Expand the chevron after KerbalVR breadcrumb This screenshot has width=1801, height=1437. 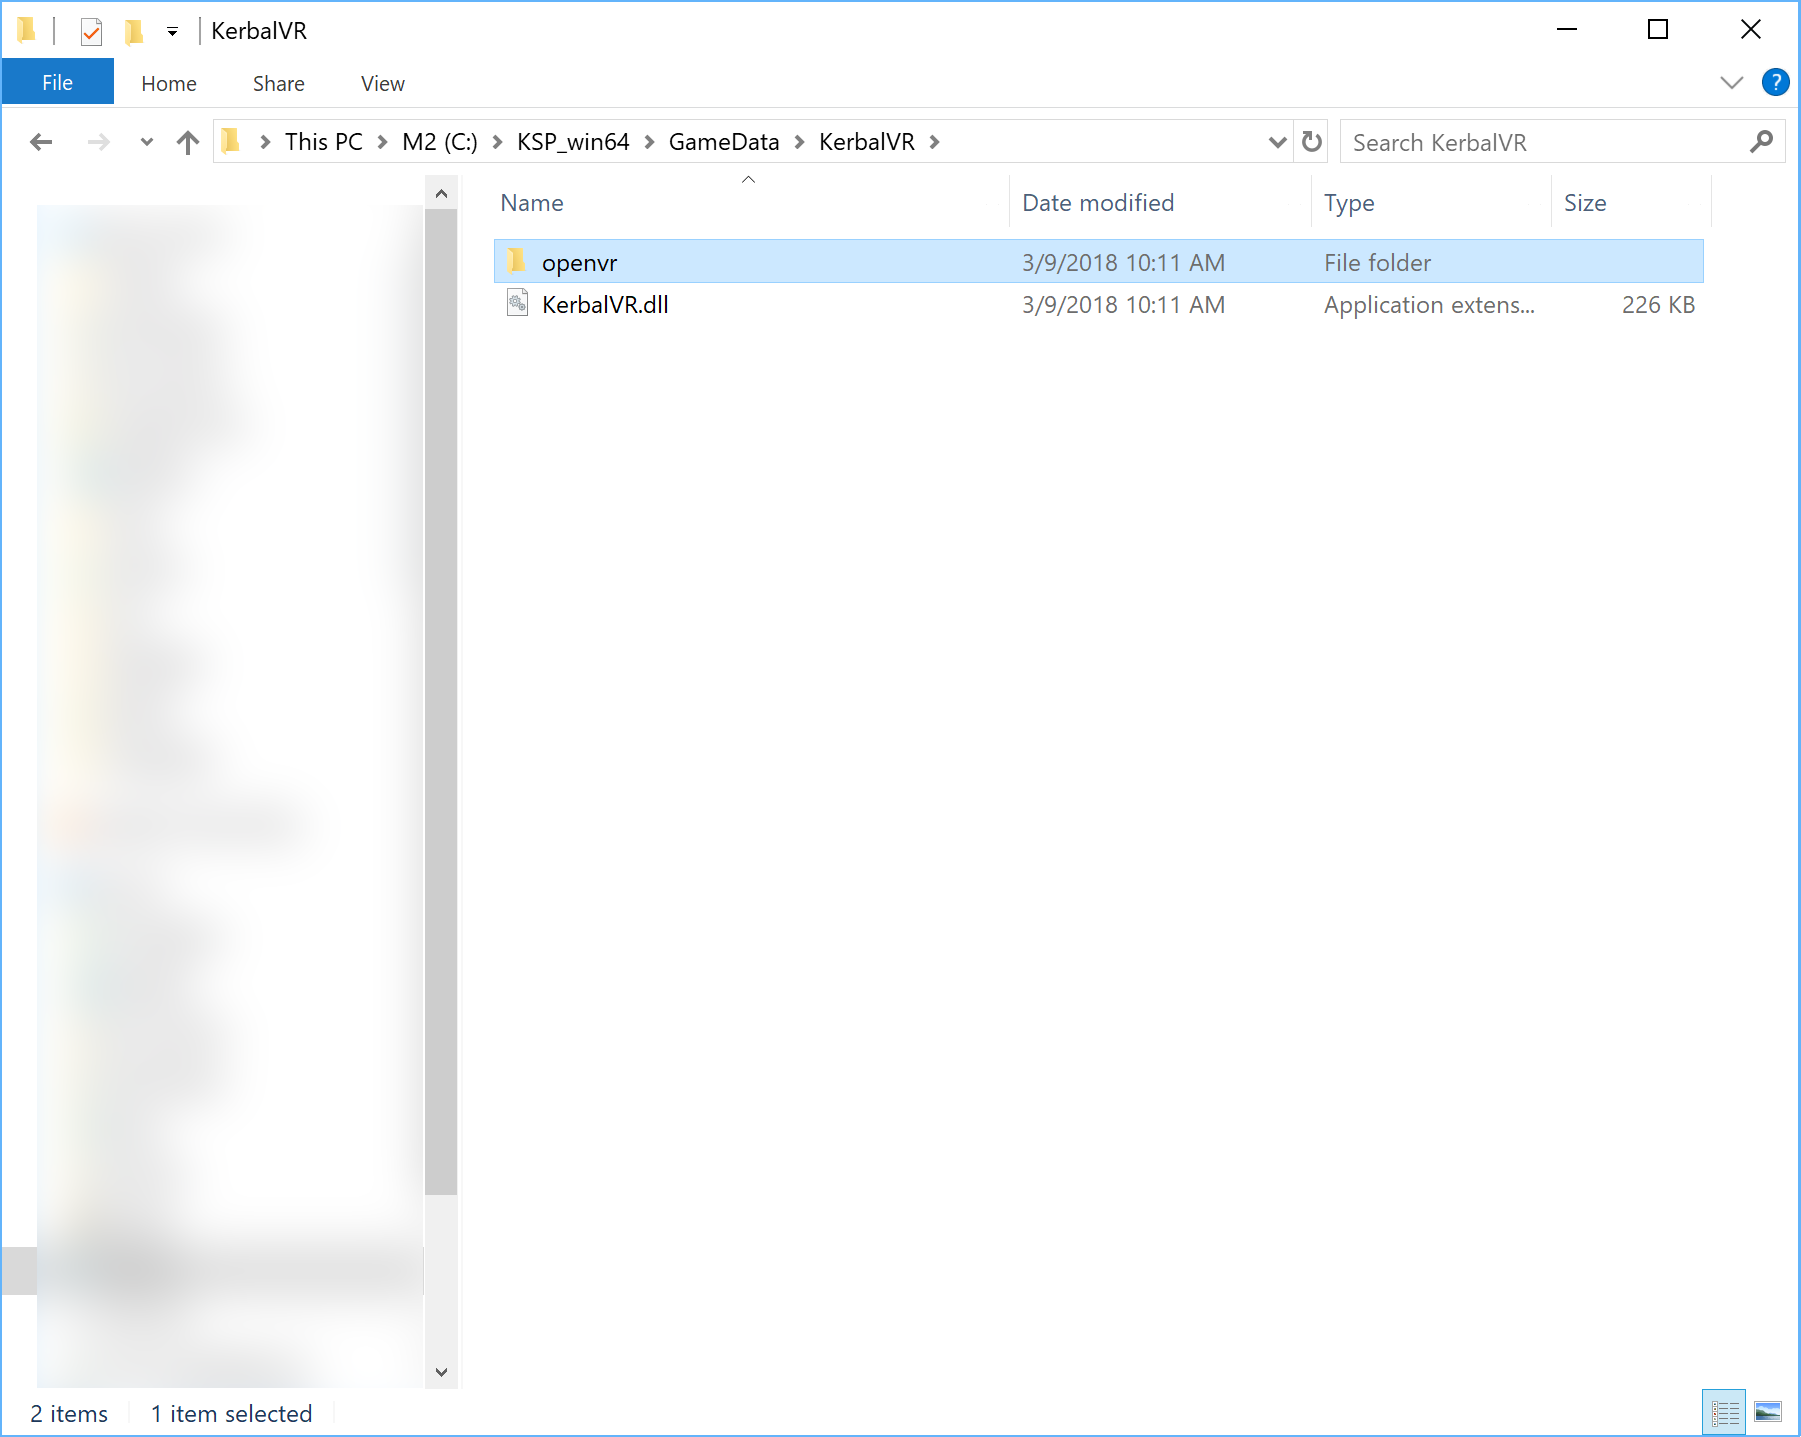pyautogui.click(x=934, y=142)
